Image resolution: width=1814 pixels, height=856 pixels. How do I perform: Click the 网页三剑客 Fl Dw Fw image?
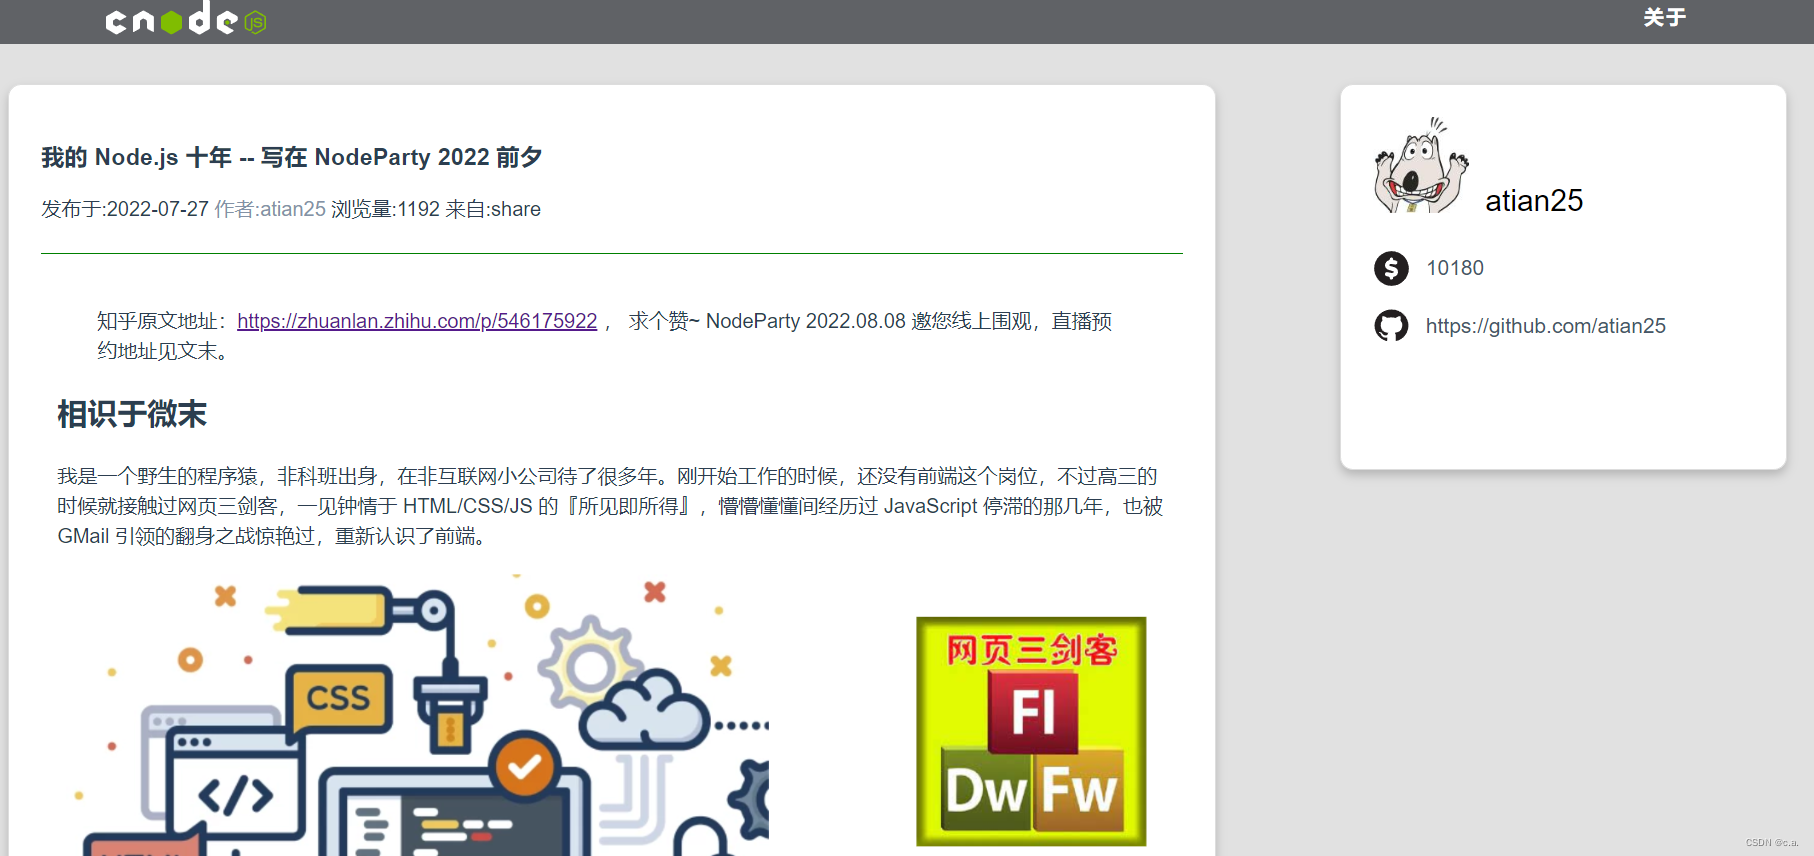coord(1031,731)
